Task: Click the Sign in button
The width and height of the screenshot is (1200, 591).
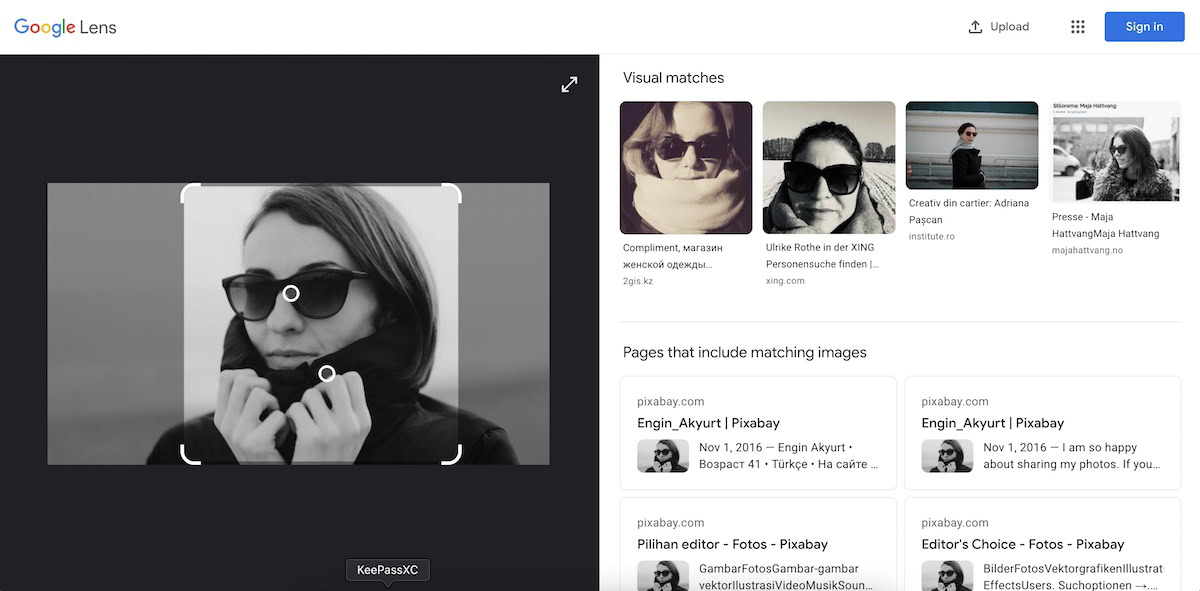Action: (x=1144, y=27)
